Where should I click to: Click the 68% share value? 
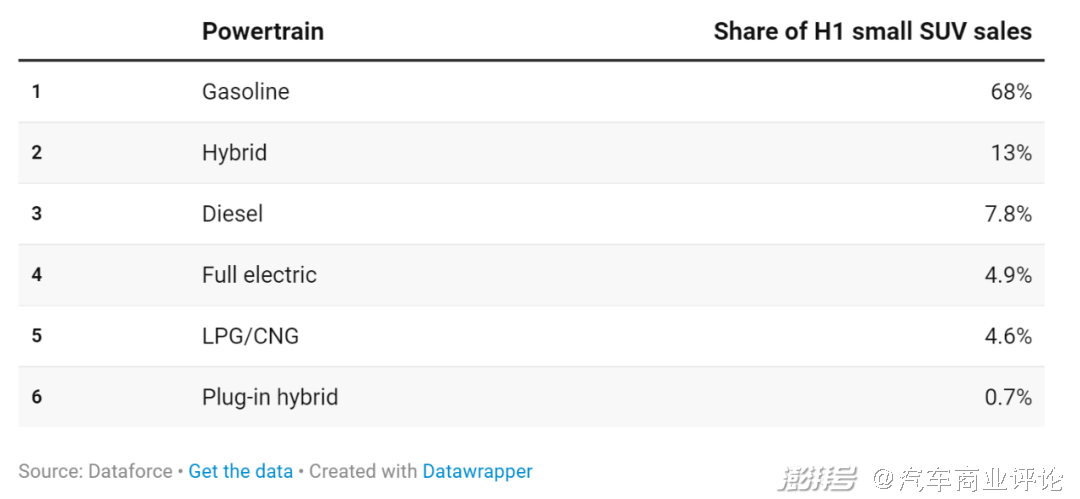tap(1011, 92)
